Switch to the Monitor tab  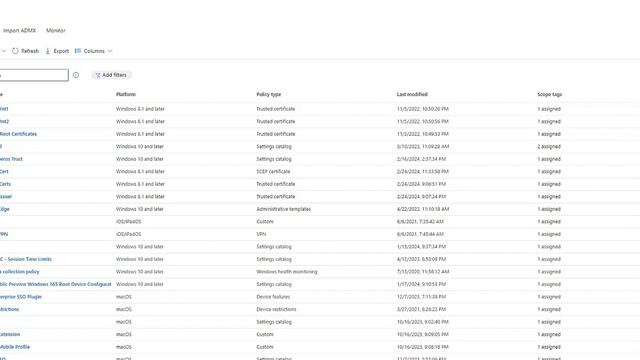(x=56, y=31)
